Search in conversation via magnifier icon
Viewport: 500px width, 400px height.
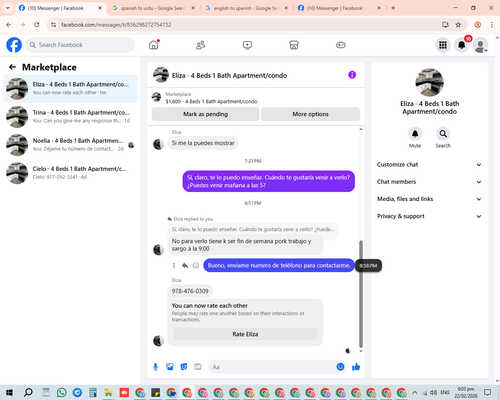point(443,134)
